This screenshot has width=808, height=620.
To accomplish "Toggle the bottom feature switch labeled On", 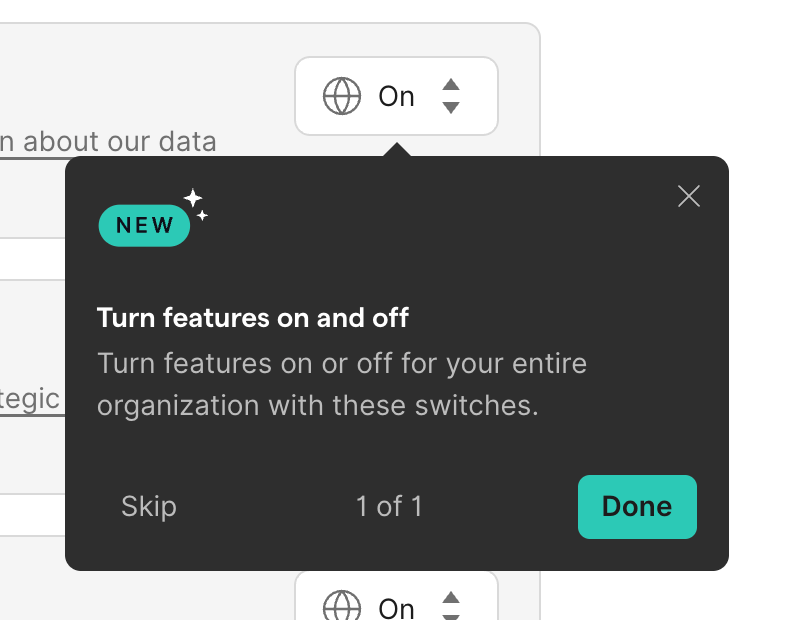I will [396, 607].
